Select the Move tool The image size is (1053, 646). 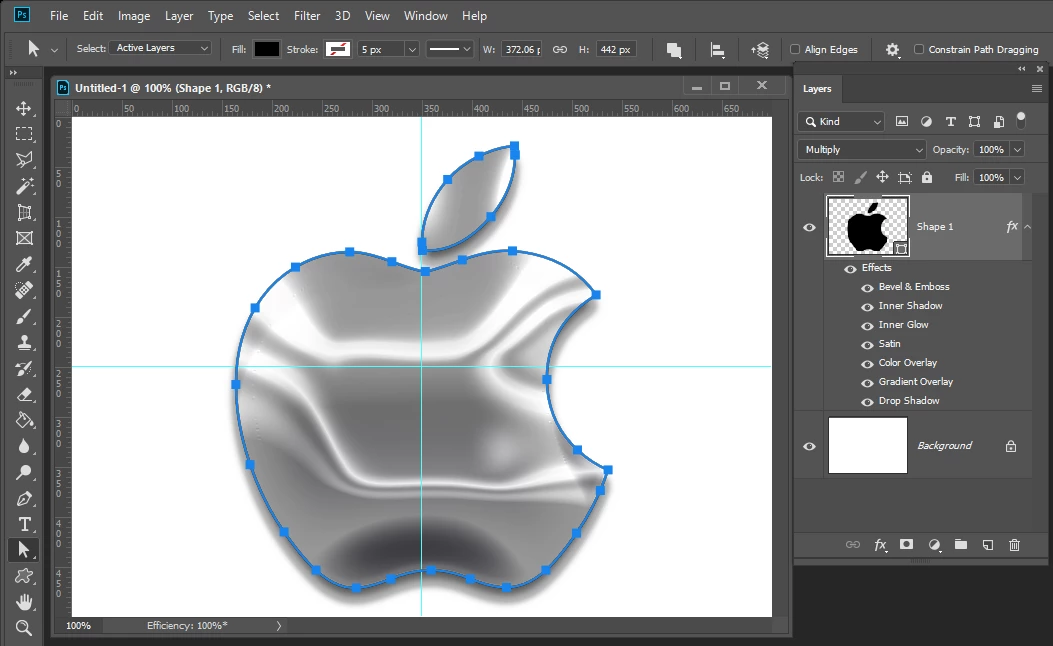24,108
